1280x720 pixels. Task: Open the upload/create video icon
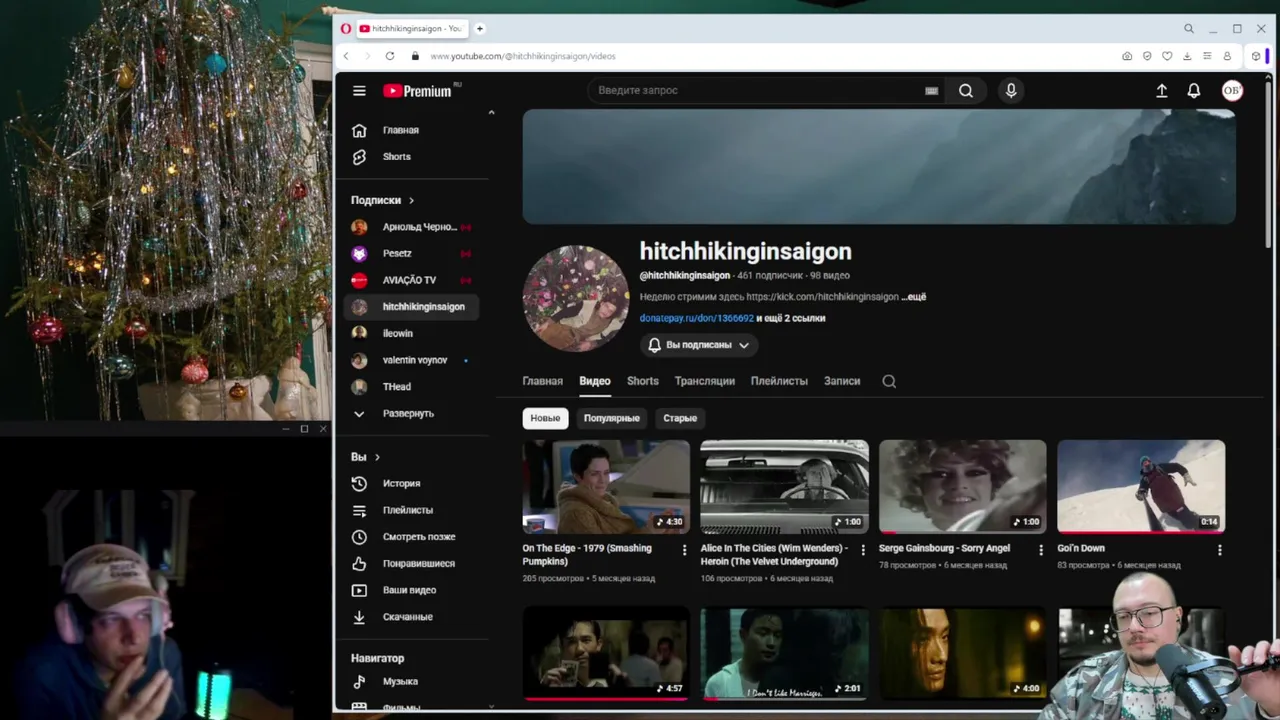(1161, 91)
